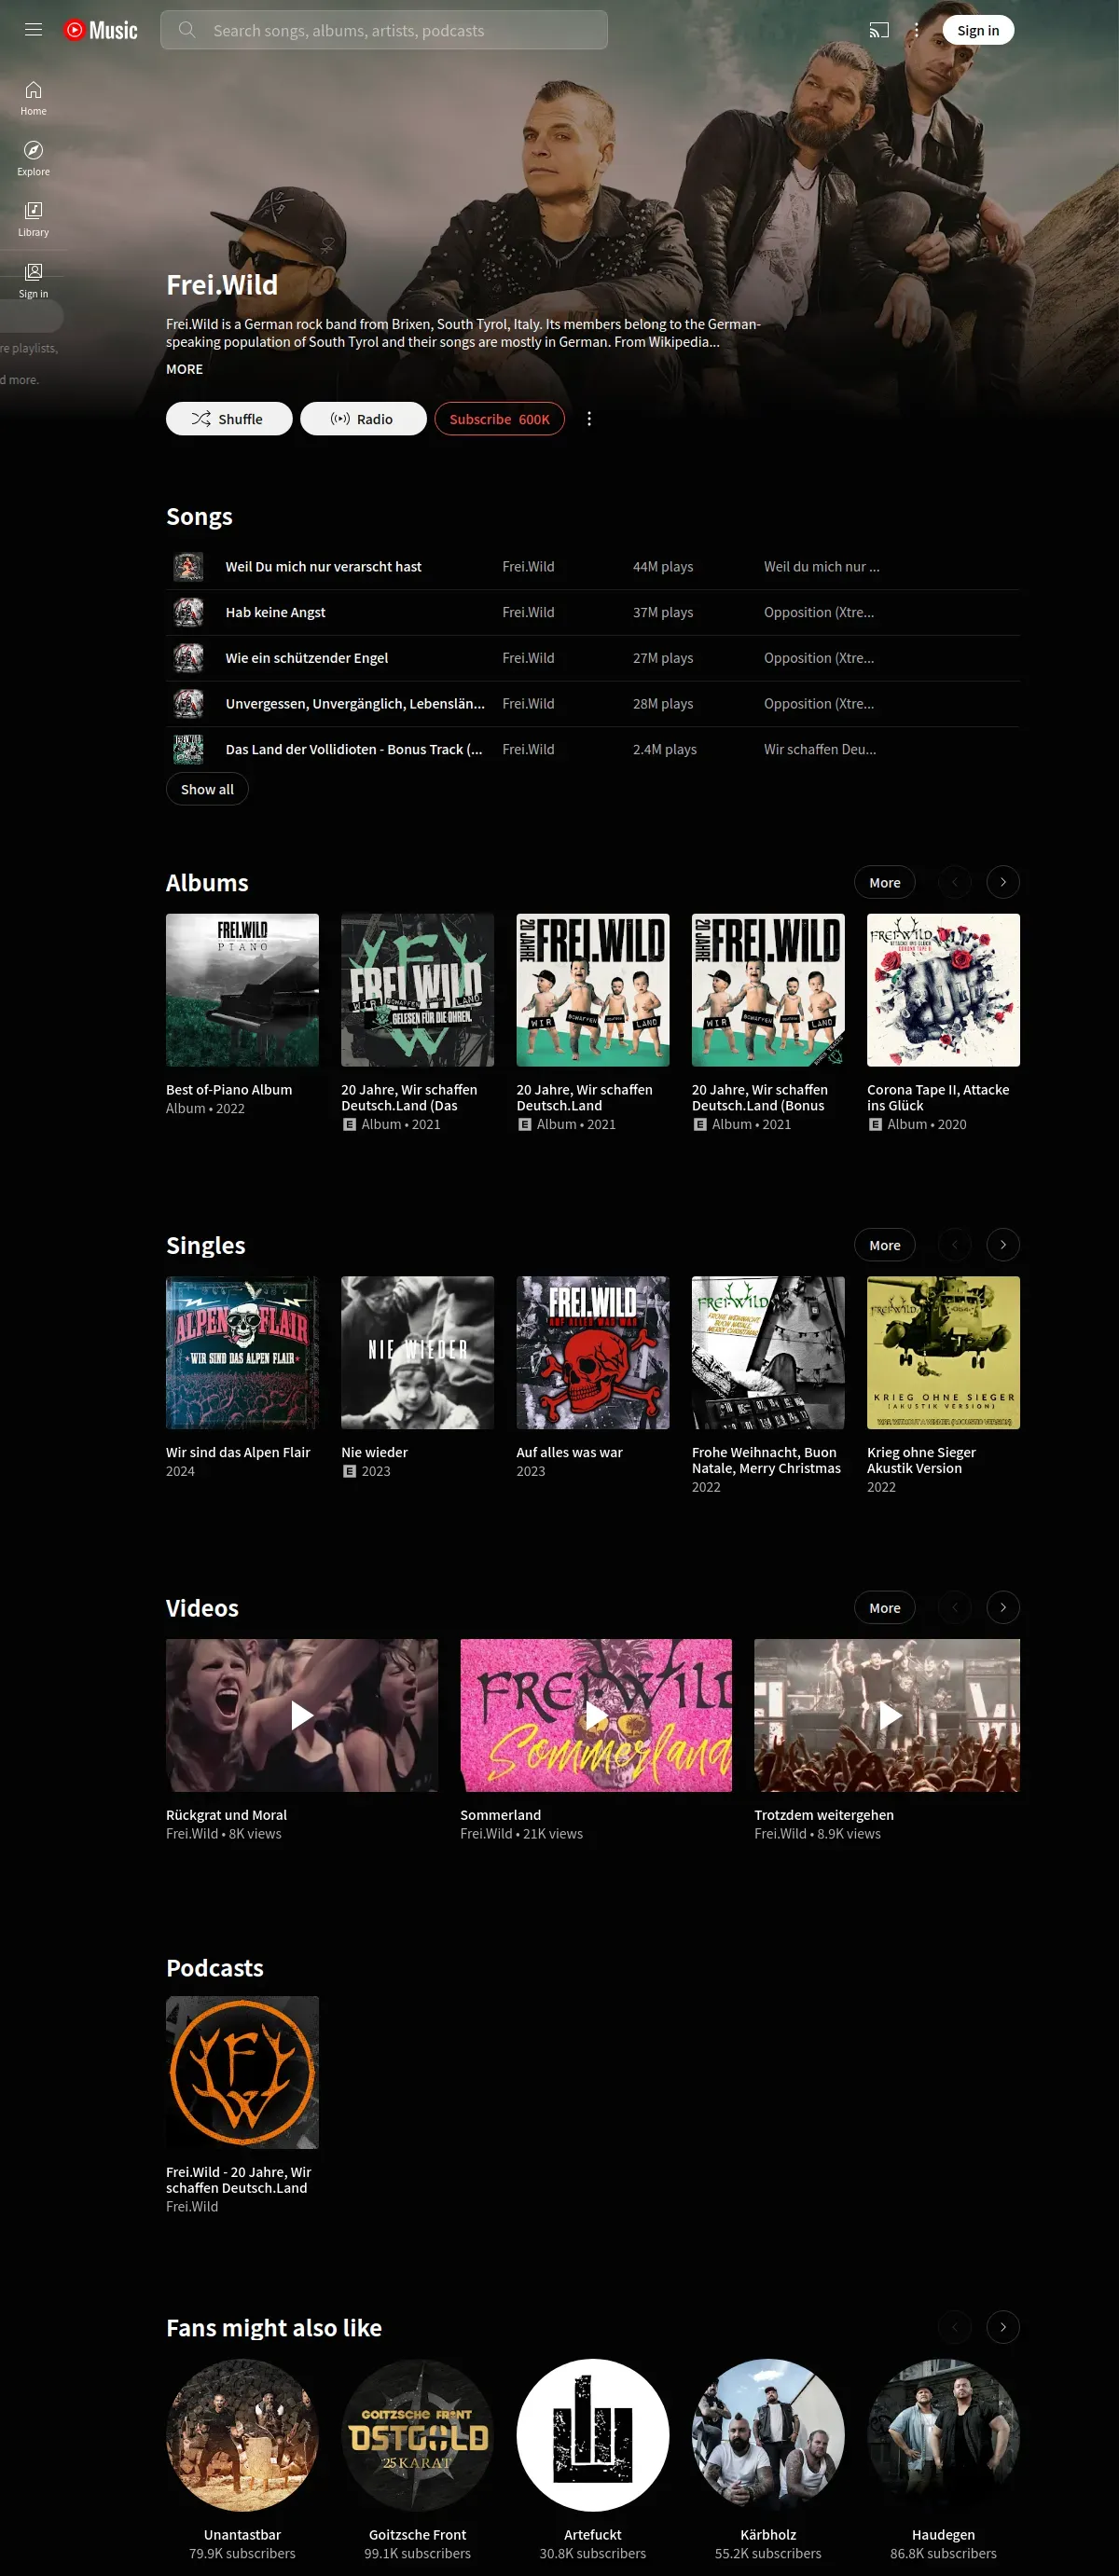Play Trotzdem weitergehen video

click(887, 1715)
